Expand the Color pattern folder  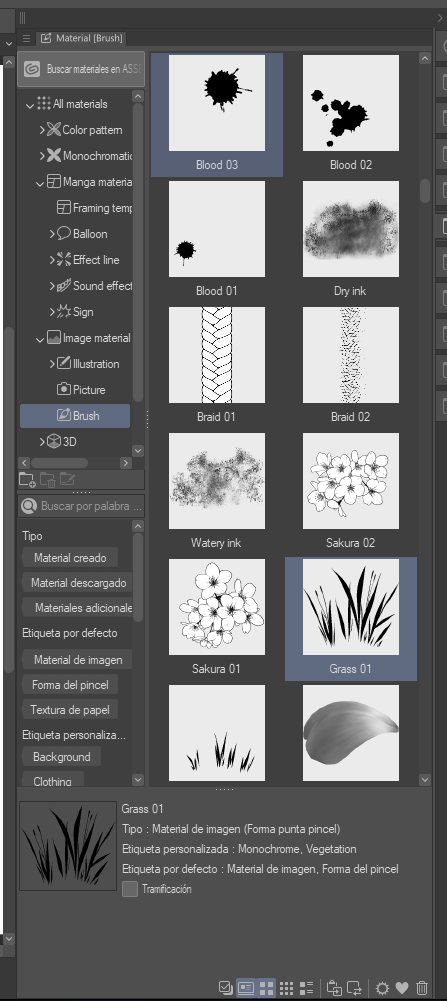tap(42, 130)
